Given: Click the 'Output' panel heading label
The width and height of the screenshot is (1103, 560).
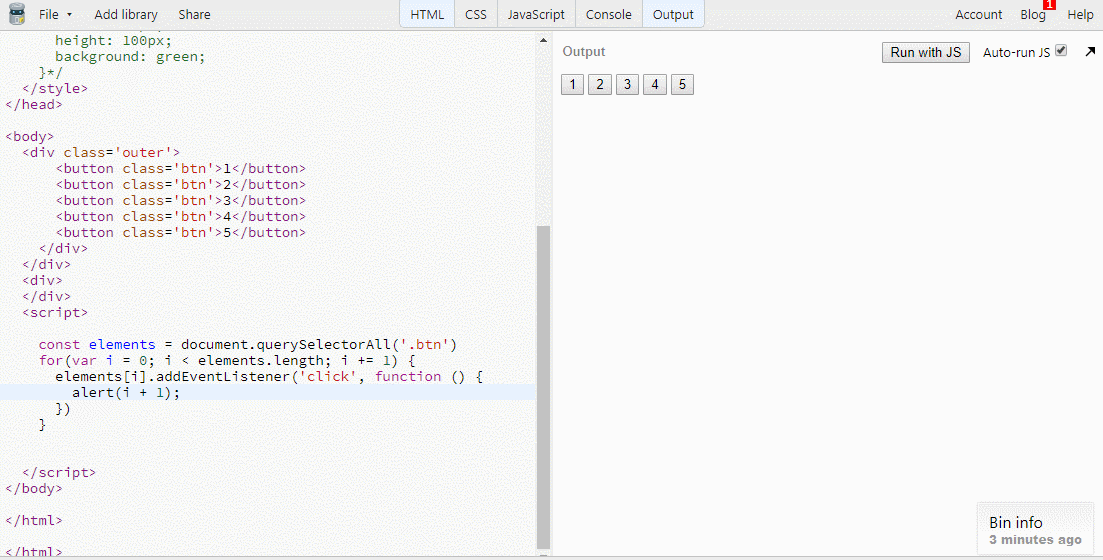Looking at the screenshot, I should [584, 51].
